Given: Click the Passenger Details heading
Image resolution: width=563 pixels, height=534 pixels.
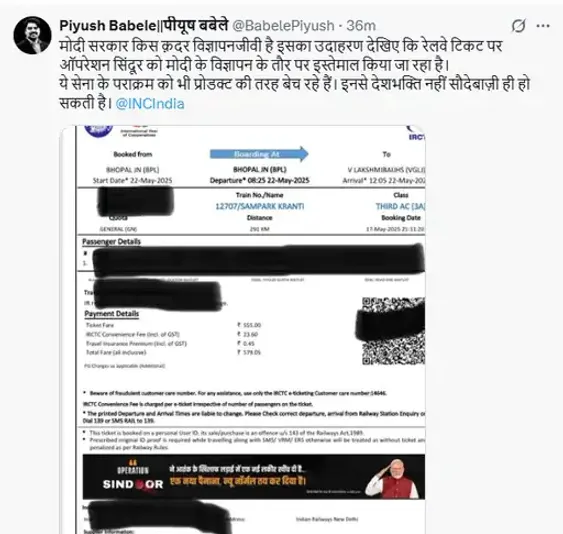Looking at the screenshot, I should point(111,242).
